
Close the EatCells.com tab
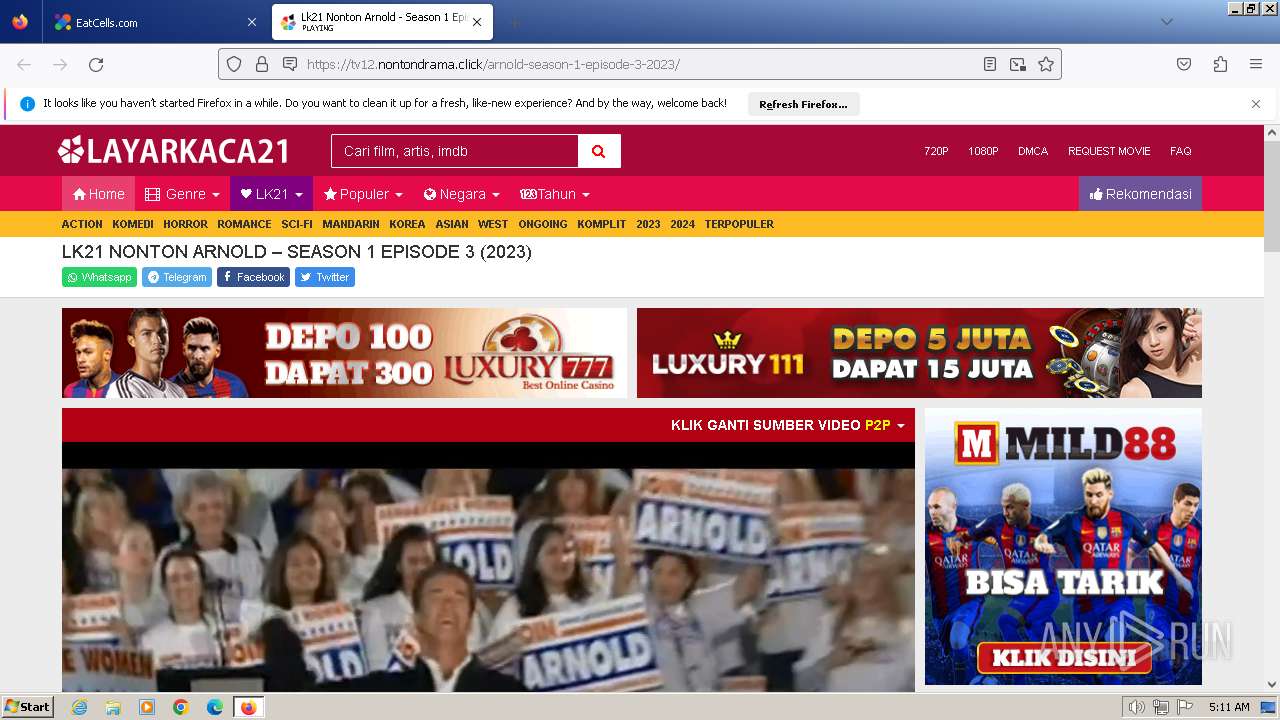point(251,22)
